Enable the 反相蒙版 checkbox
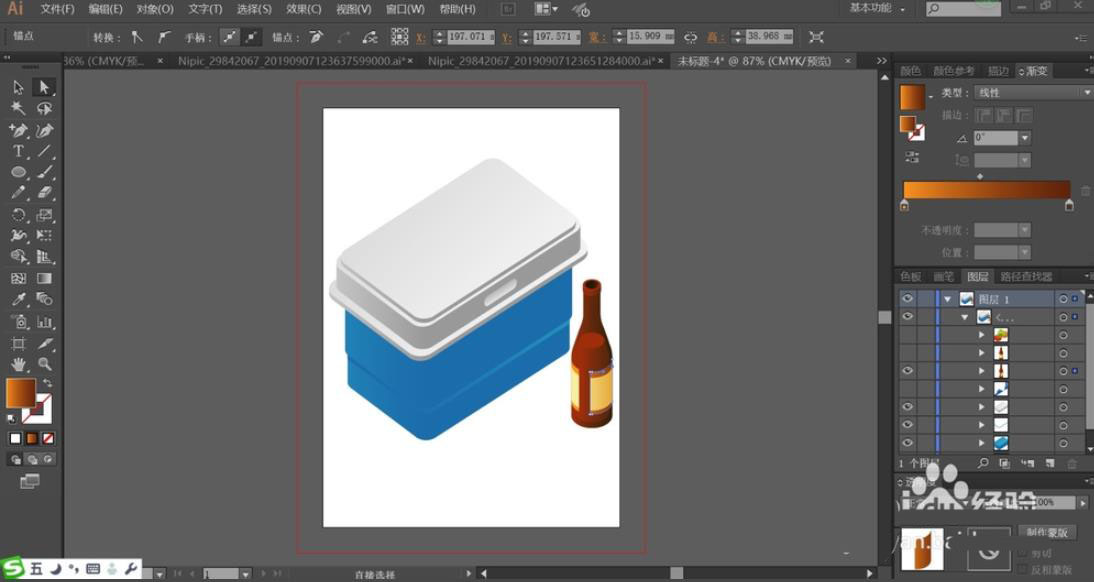 tap(1023, 570)
